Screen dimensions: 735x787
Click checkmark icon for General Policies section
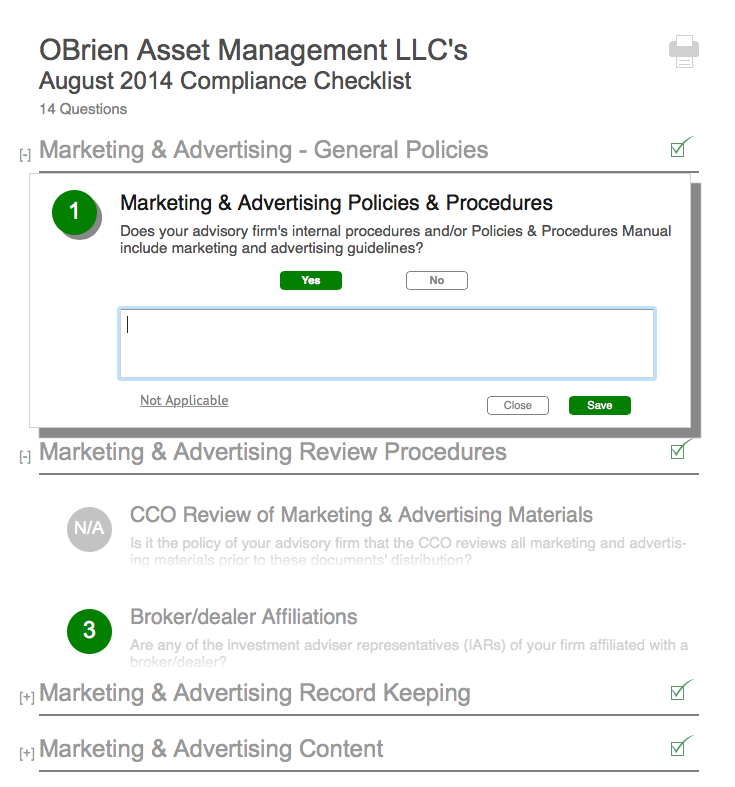[680, 148]
